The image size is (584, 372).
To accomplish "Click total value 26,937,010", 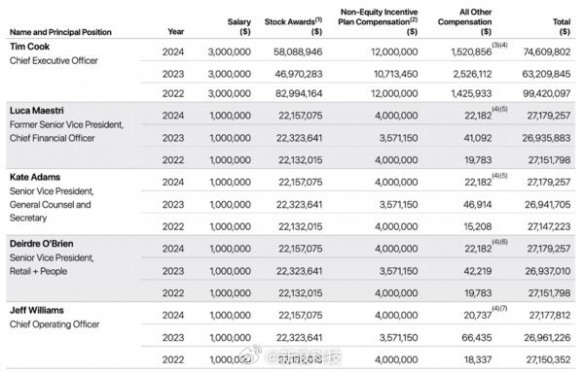I will [x=548, y=271].
